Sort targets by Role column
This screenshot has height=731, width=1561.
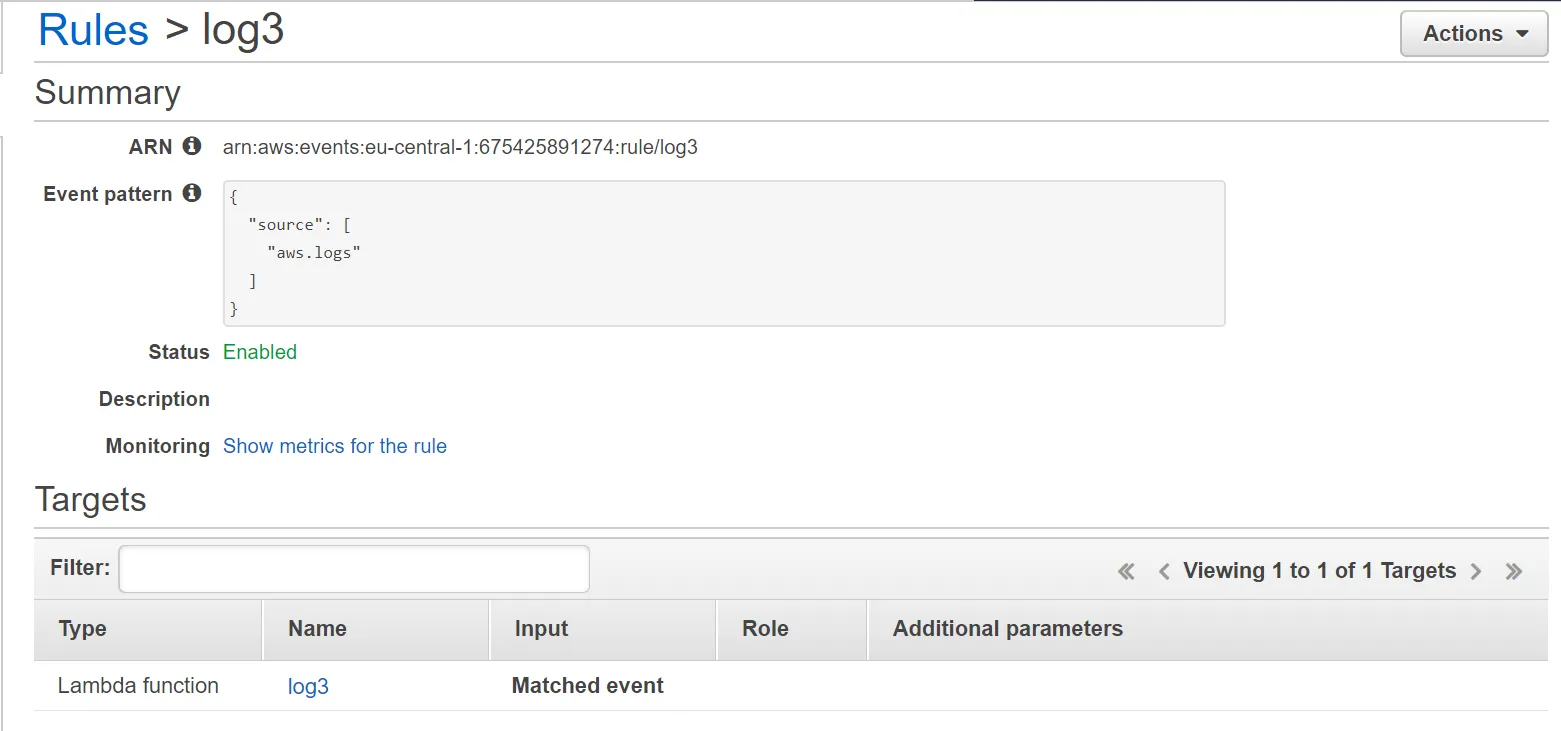(x=765, y=629)
